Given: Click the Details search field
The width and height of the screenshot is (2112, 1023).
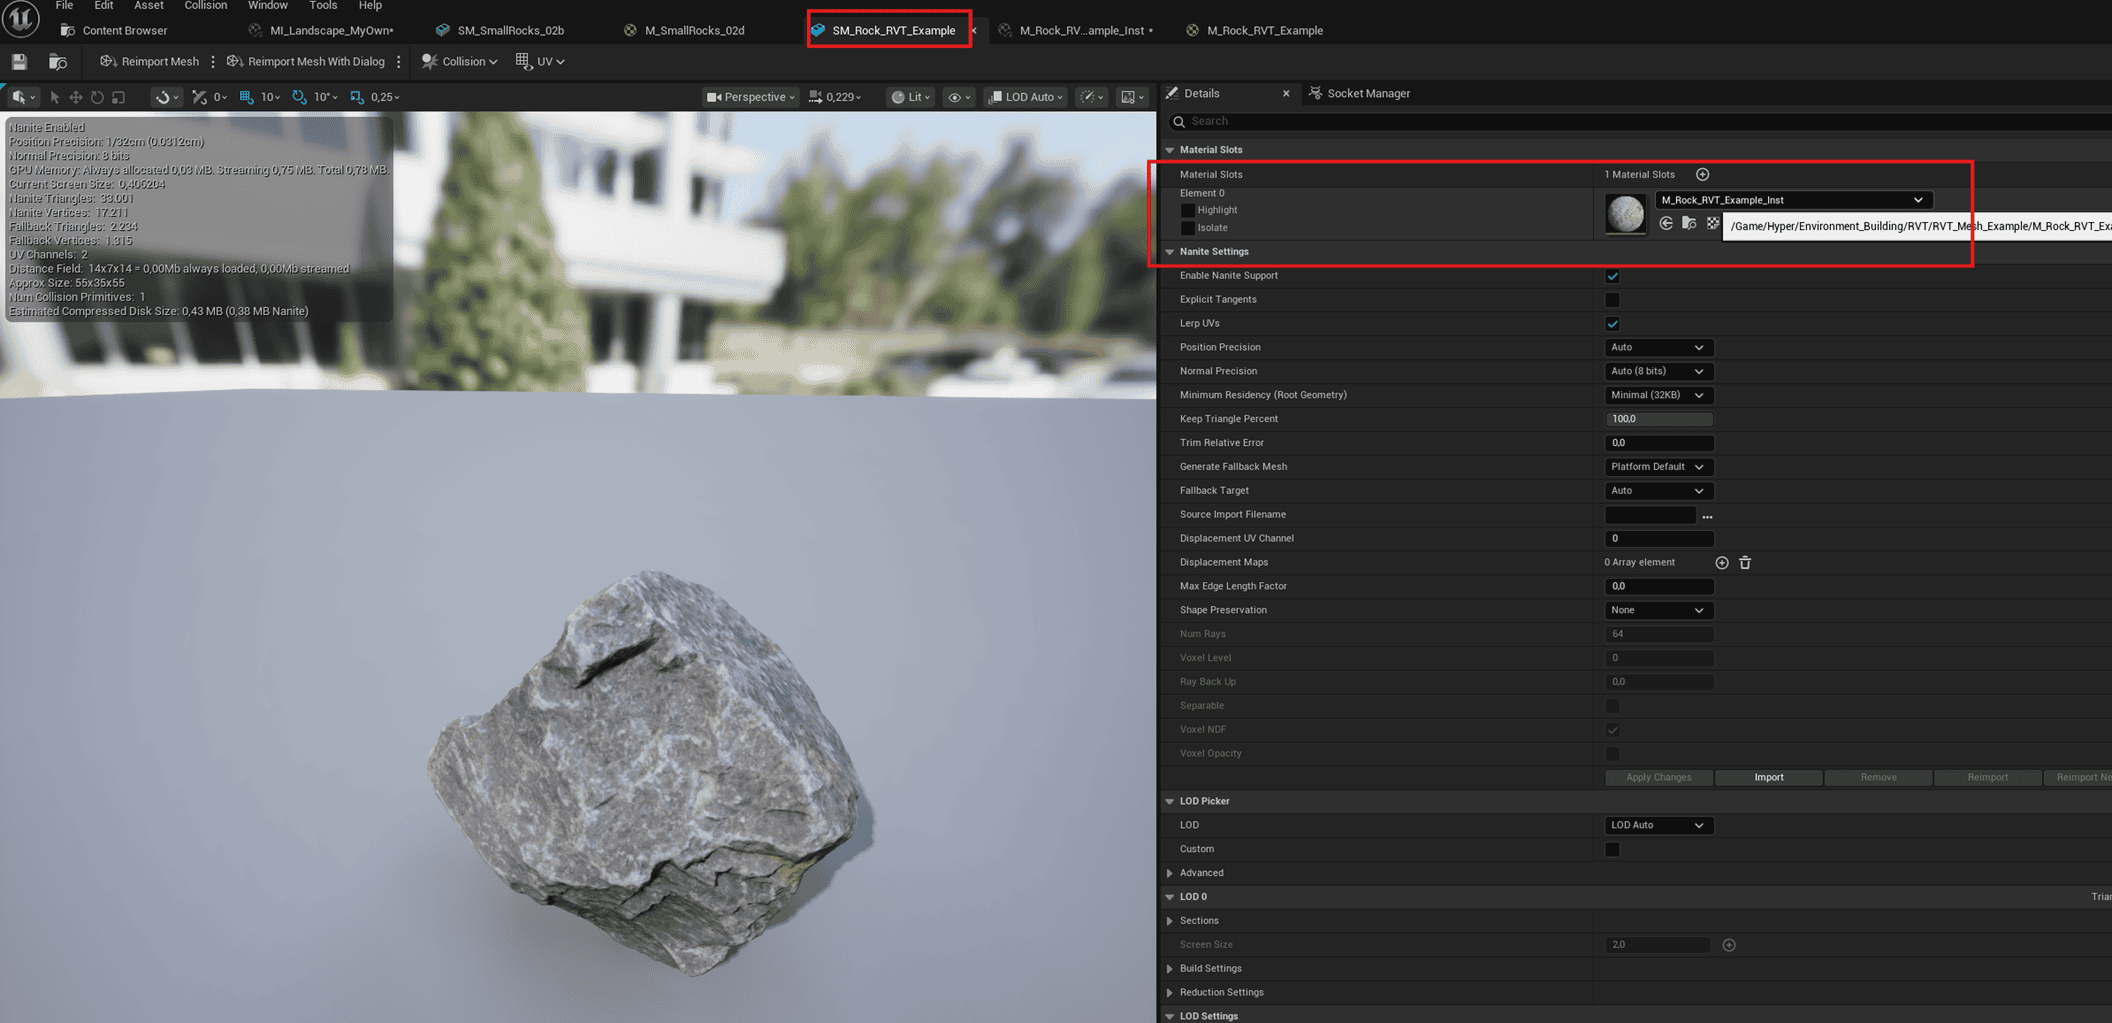Looking at the screenshot, I should [x=1640, y=121].
